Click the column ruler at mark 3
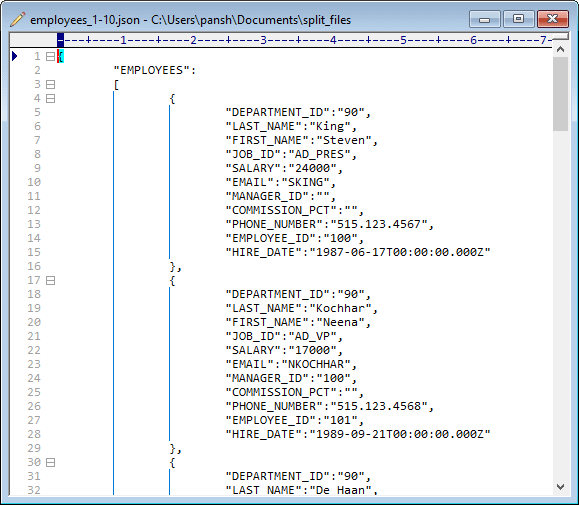 263,40
